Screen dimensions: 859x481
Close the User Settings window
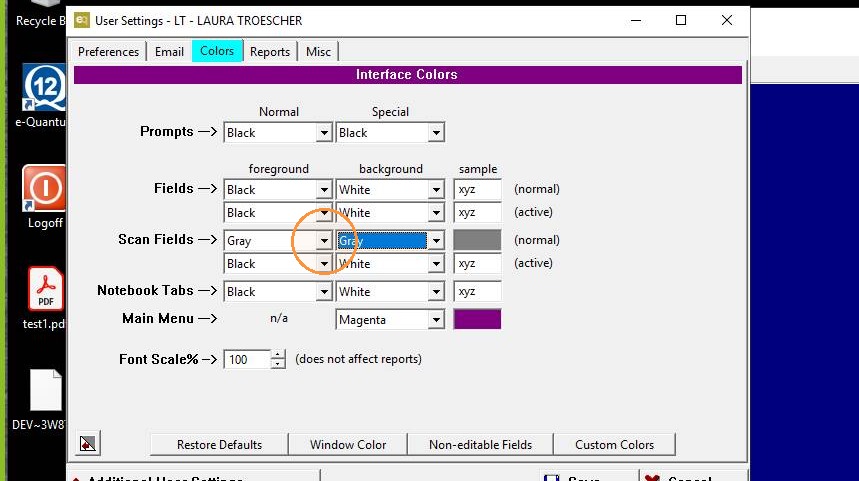tap(726, 20)
